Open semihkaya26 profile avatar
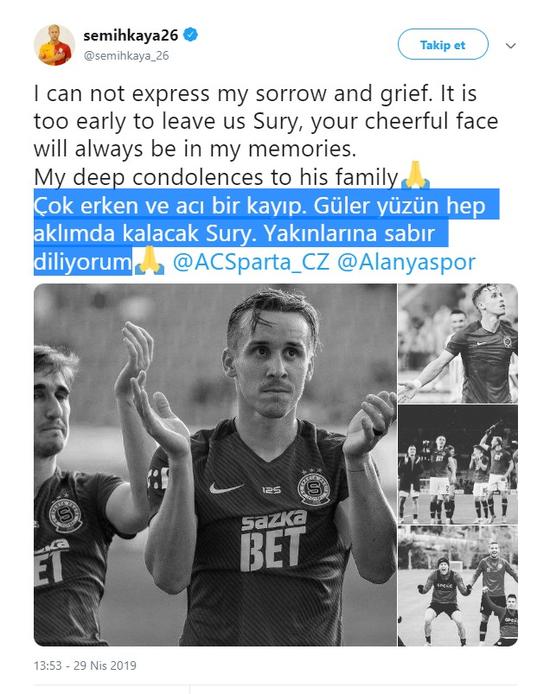The height and width of the screenshot is (694, 550). [x=54, y=45]
